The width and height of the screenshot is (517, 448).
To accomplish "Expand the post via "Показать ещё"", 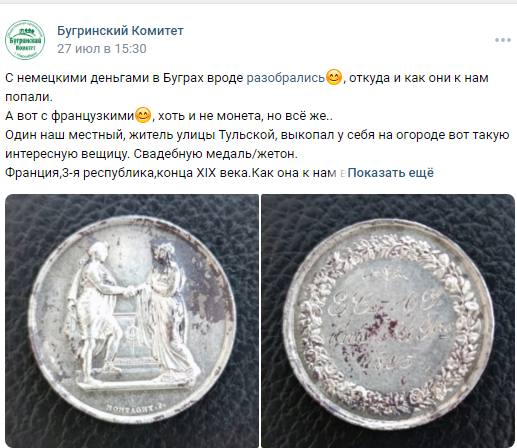I will [x=390, y=173].
